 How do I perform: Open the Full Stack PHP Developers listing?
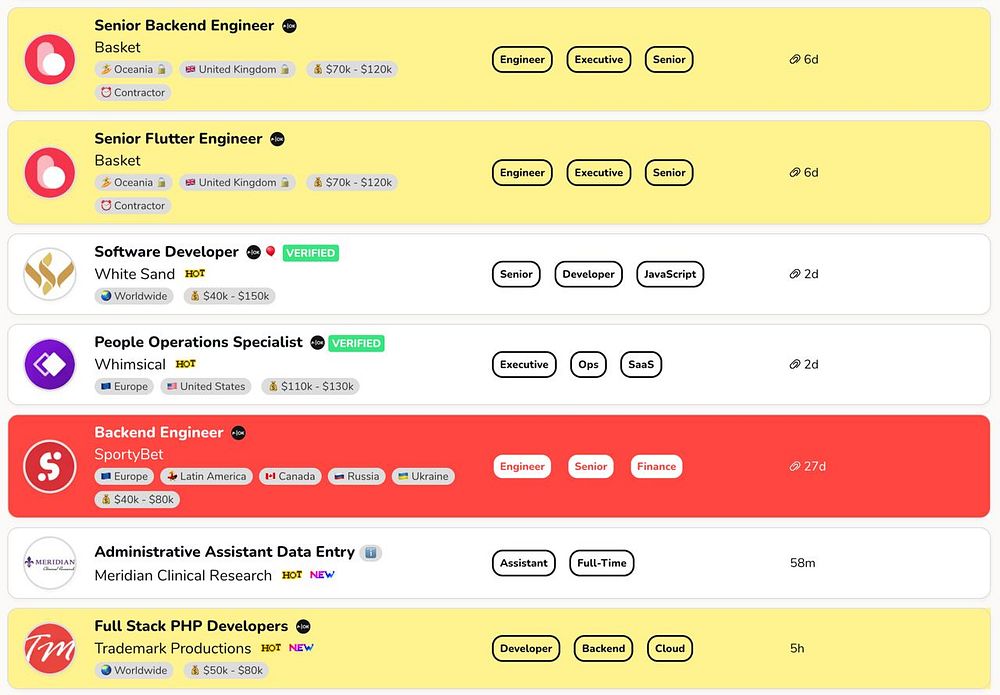[191, 626]
